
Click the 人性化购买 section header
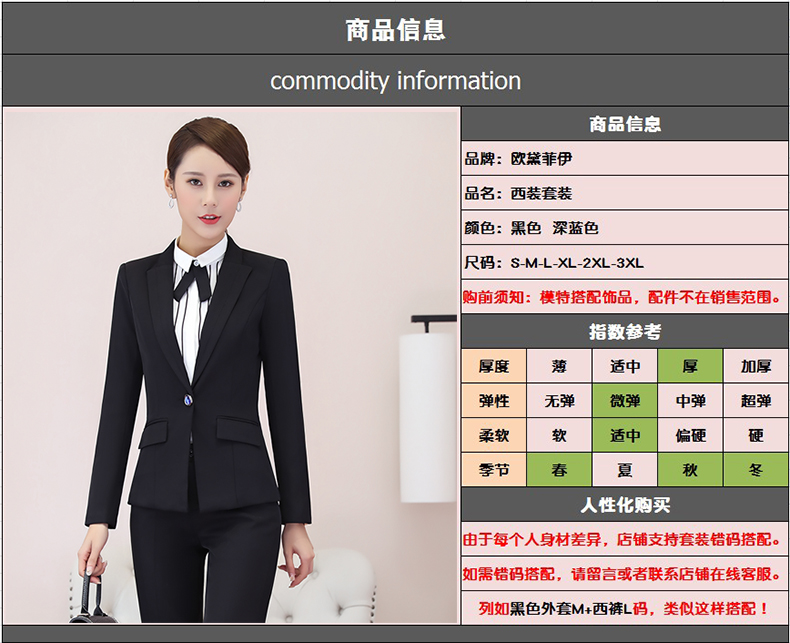click(624, 504)
